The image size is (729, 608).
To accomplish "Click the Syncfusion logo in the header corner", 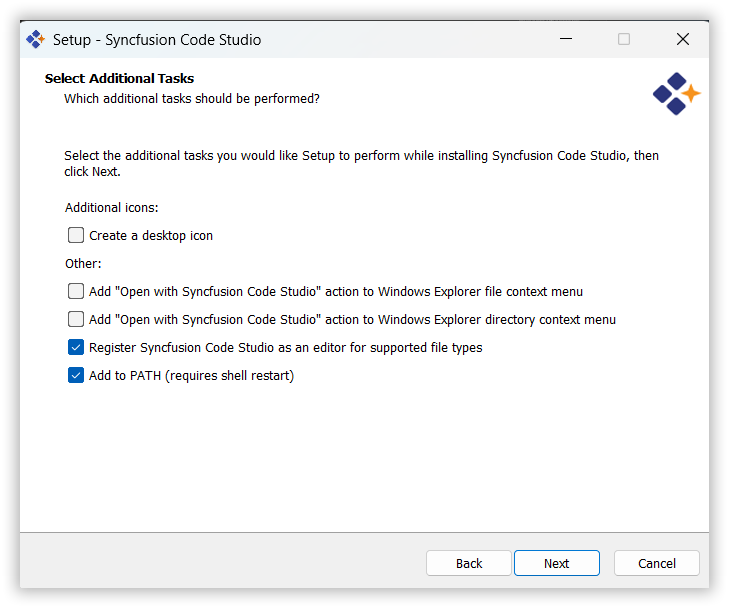I will click(x=676, y=94).
